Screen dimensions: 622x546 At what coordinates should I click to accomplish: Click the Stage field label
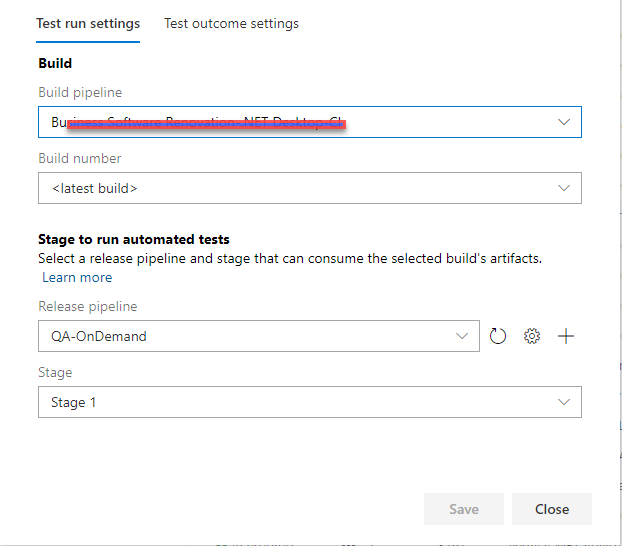coord(55,373)
